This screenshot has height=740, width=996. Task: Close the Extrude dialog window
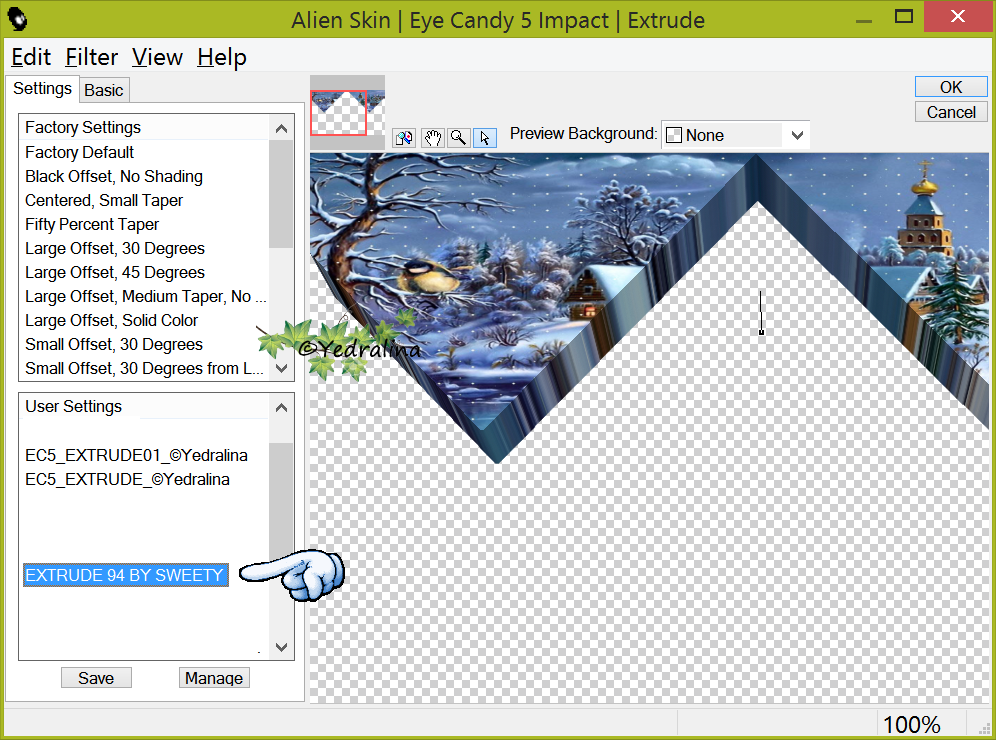click(x=958, y=17)
